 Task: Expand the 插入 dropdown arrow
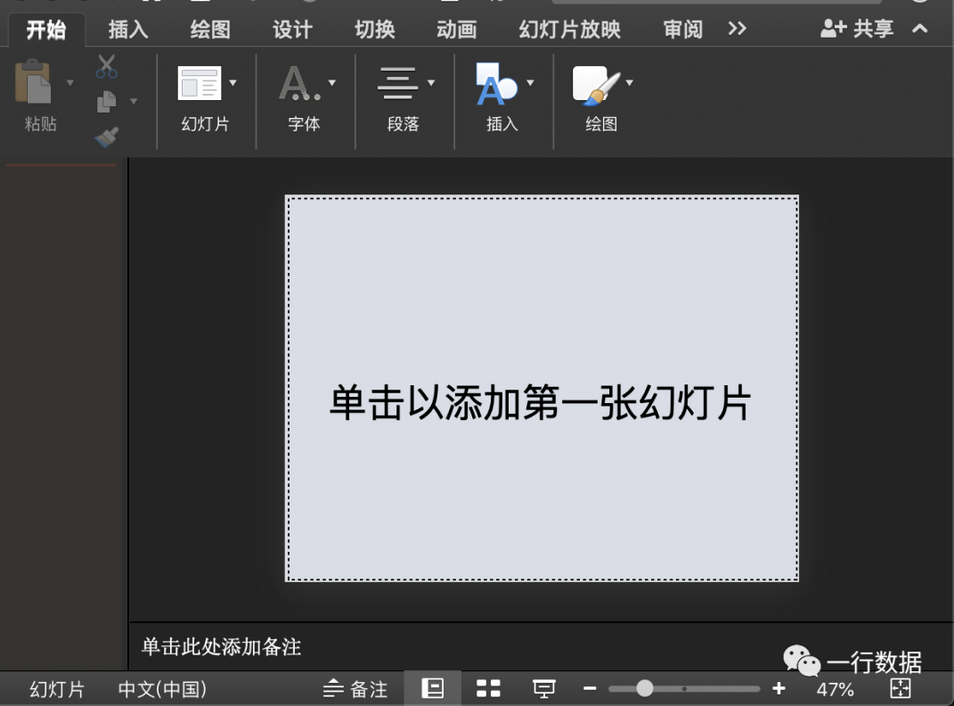click(x=530, y=82)
